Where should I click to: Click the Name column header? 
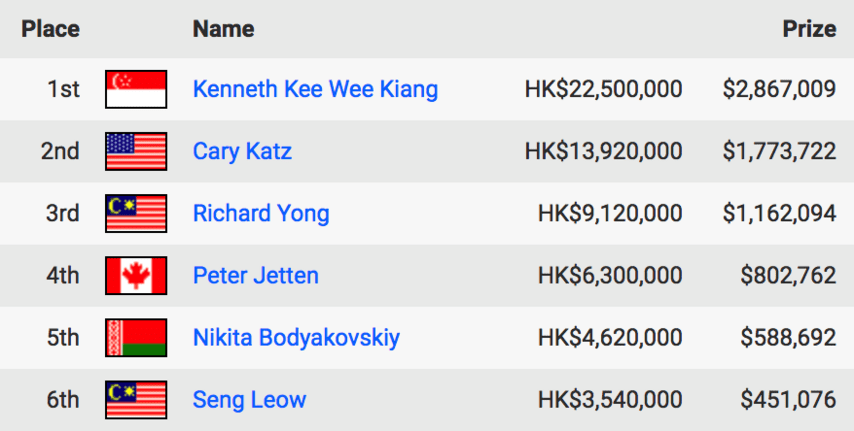(223, 29)
